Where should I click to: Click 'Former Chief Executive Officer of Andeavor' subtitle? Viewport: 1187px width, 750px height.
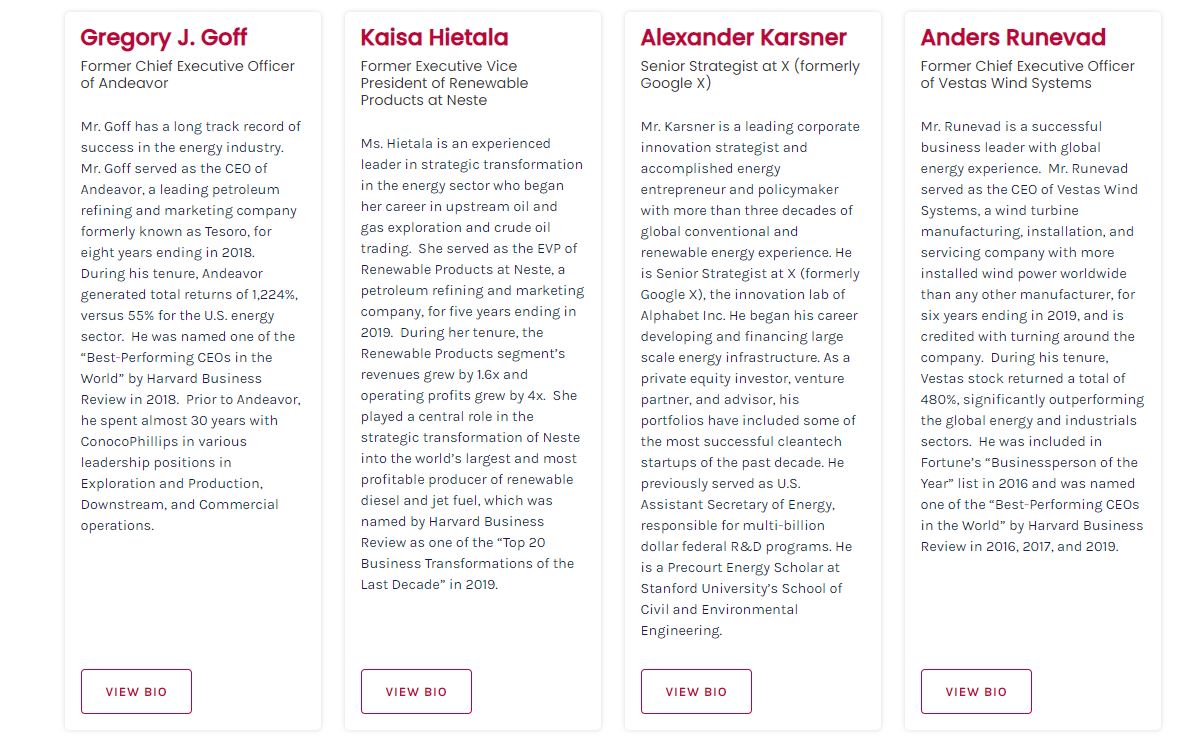point(188,75)
